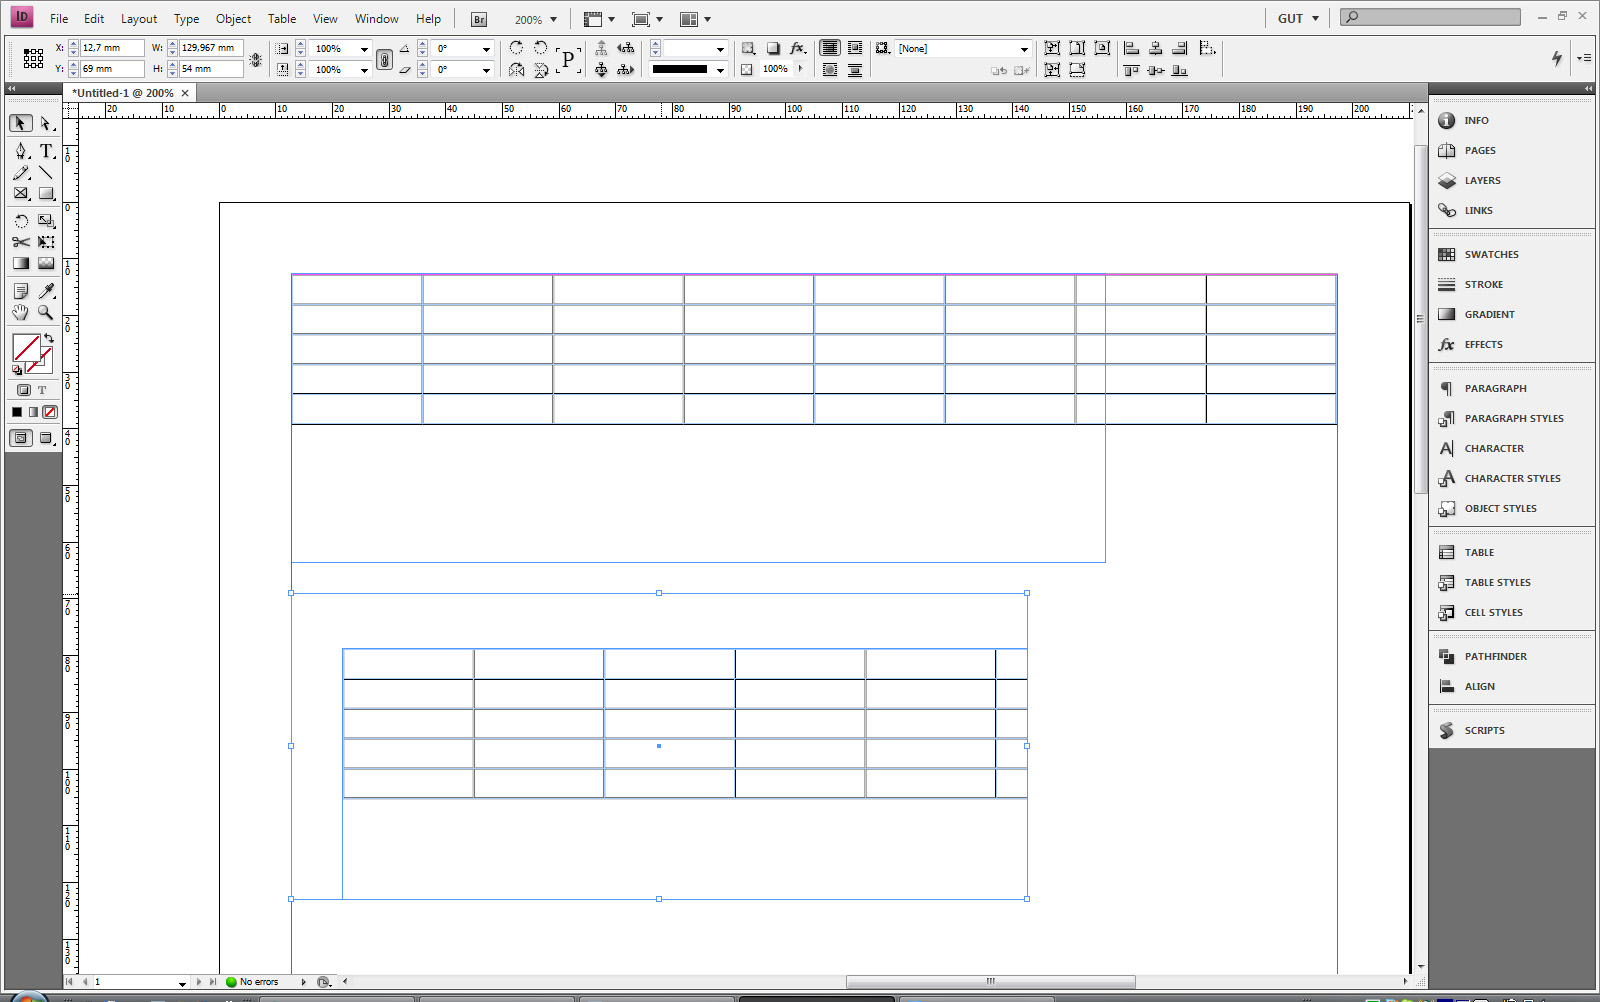Select the Scissors tool
1600x1002 pixels.
point(21,242)
